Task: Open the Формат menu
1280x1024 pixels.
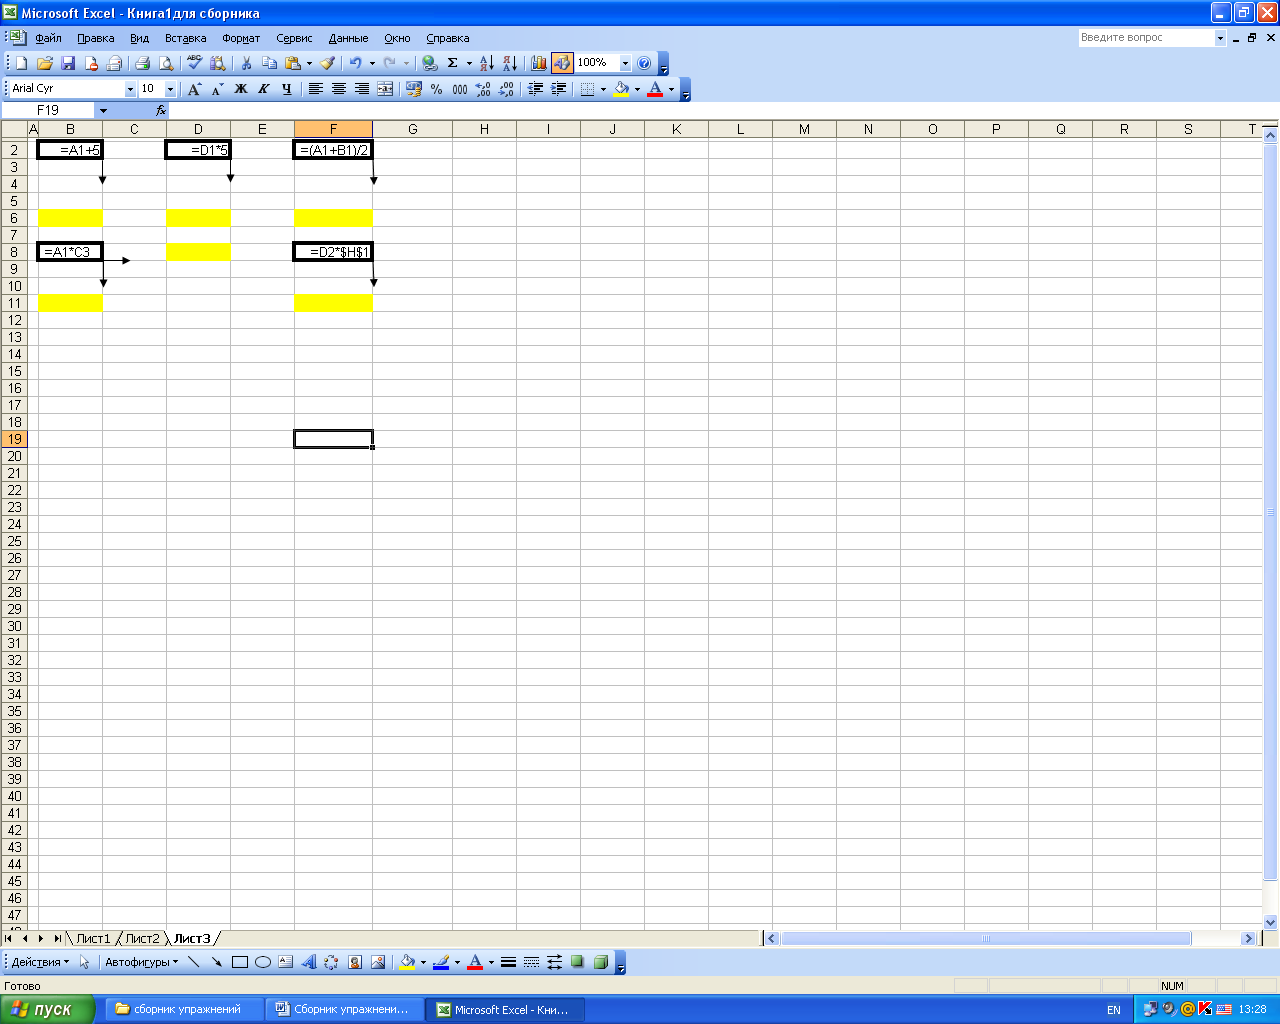Action: 241,38
